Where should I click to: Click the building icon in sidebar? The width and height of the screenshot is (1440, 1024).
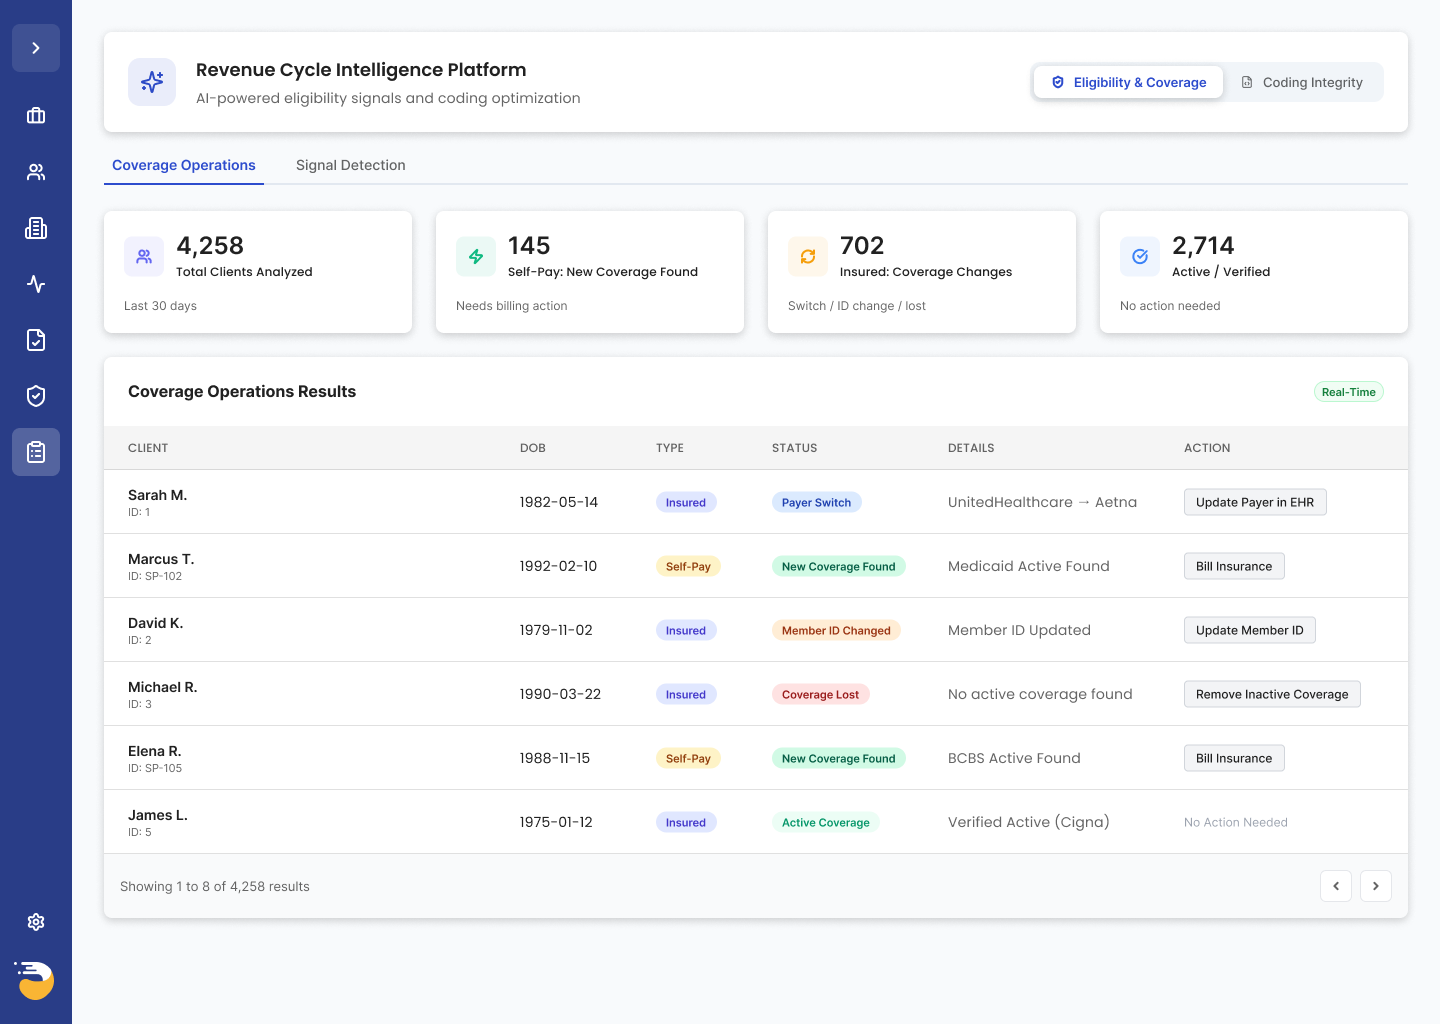coord(36,228)
